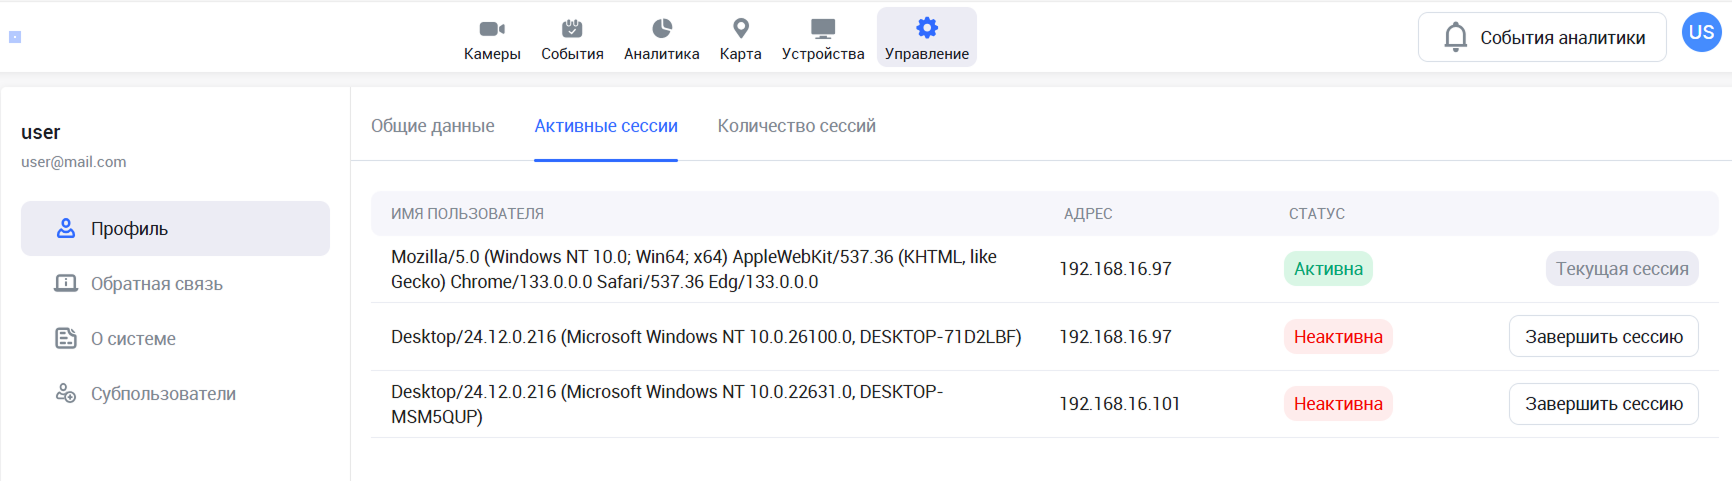Open Devices via the monitor icon
The image size is (1732, 481).
[822, 29]
